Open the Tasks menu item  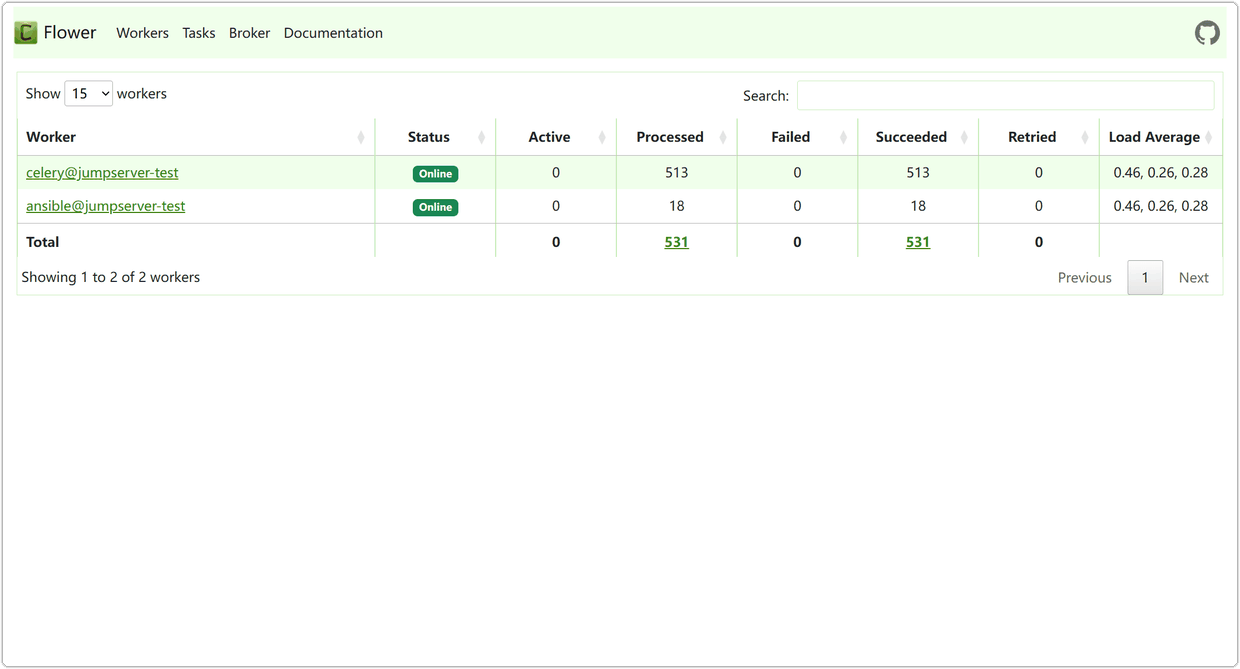point(199,33)
